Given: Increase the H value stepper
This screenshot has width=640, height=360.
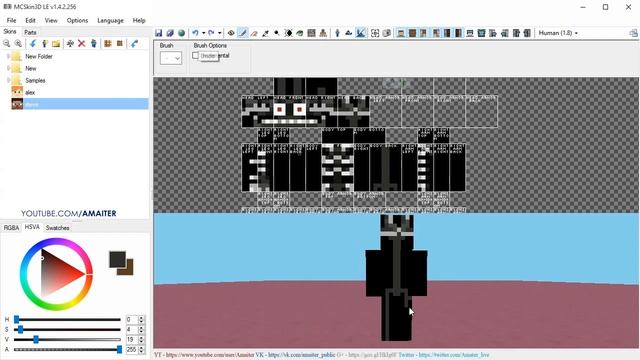Looking at the screenshot, I should 141,318.
